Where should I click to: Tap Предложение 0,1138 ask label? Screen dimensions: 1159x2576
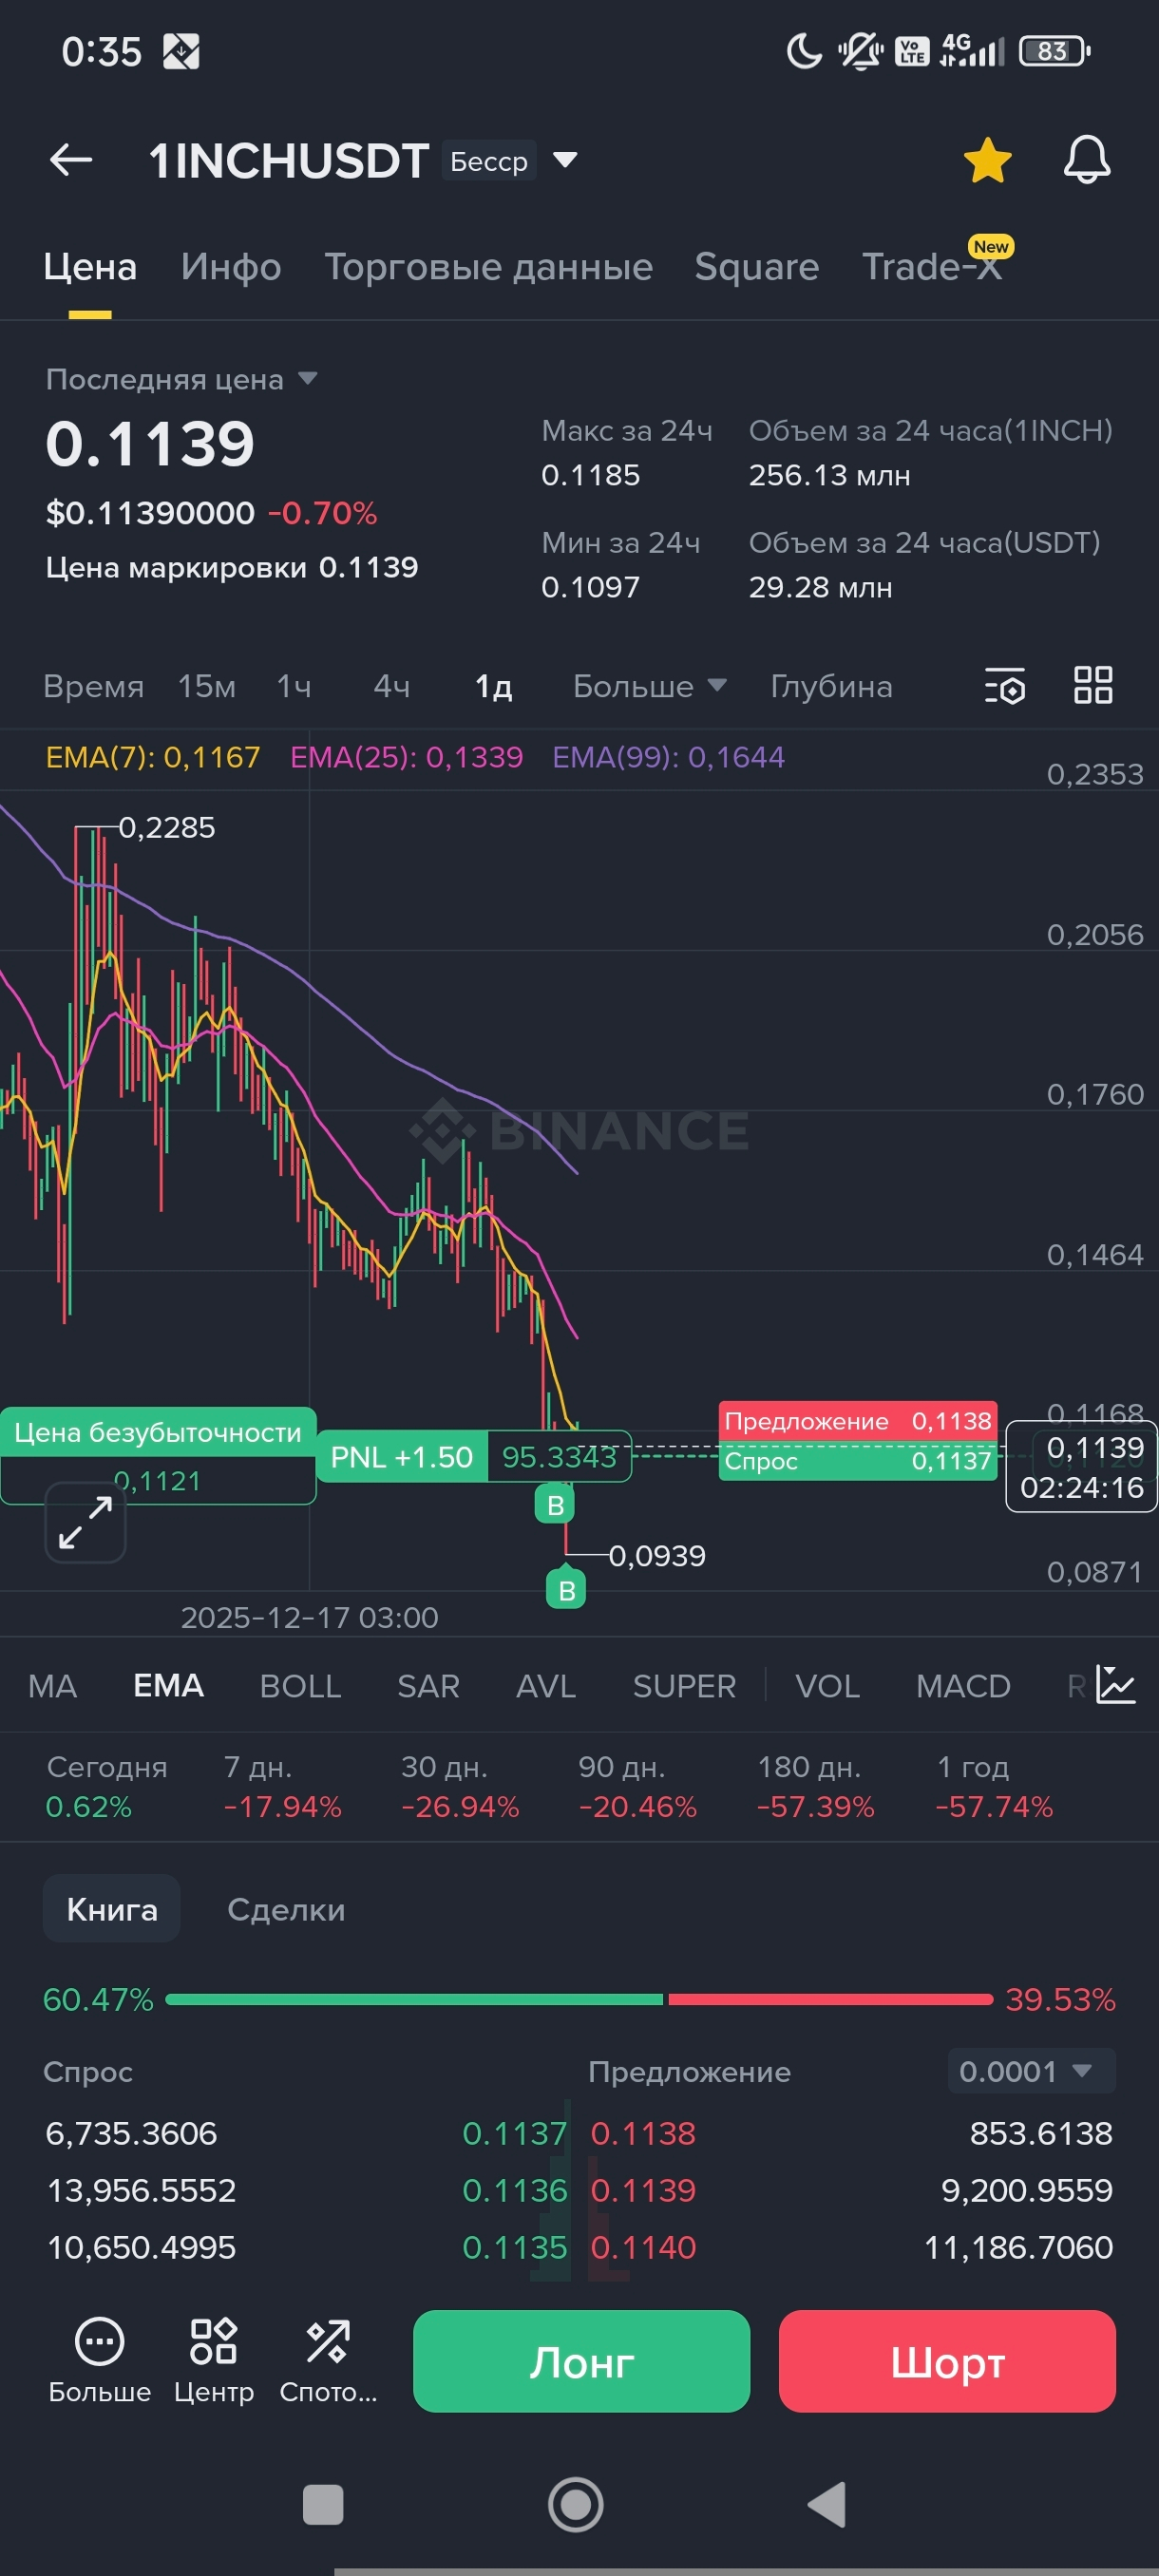[858, 1421]
